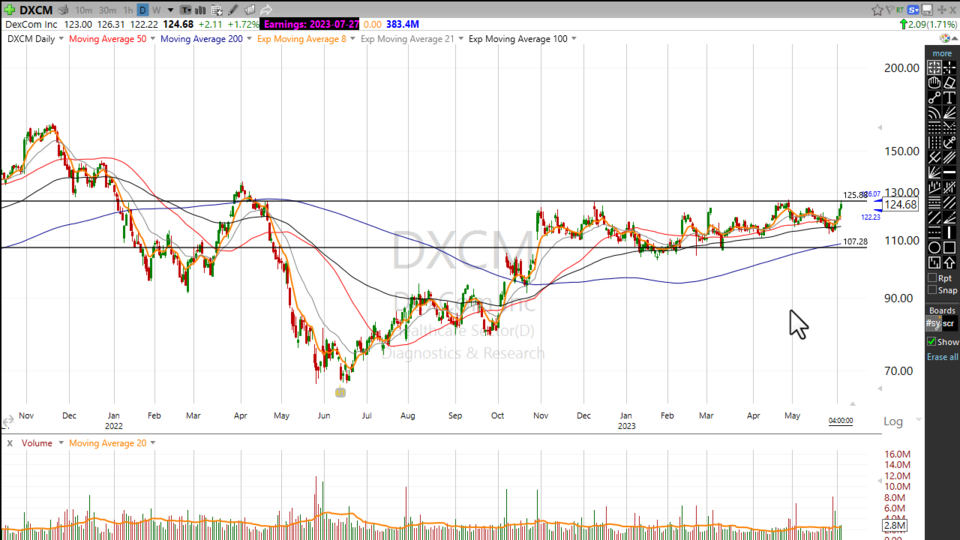Select the #sy board button
This screenshot has width=960, height=540.
pyautogui.click(x=933, y=323)
